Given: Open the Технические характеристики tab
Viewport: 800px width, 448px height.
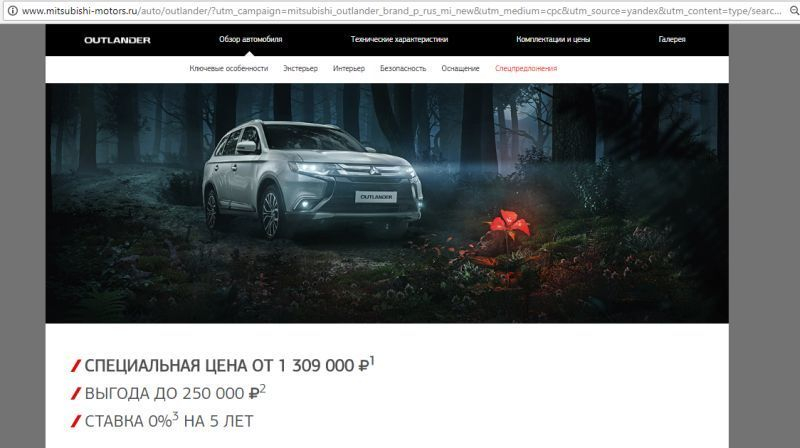Looking at the screenshot, I should click(x=399, y=39).
